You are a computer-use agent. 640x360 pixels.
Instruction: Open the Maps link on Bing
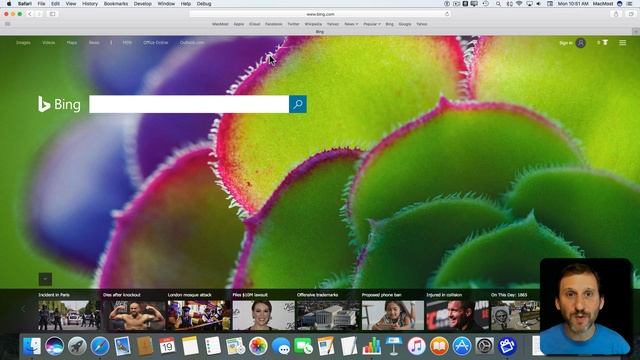coord(72,42)
